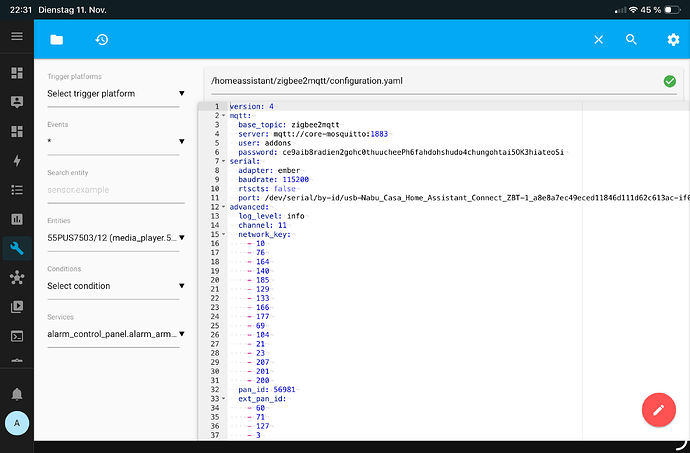Tap the battery indicator

pos(672,10)
